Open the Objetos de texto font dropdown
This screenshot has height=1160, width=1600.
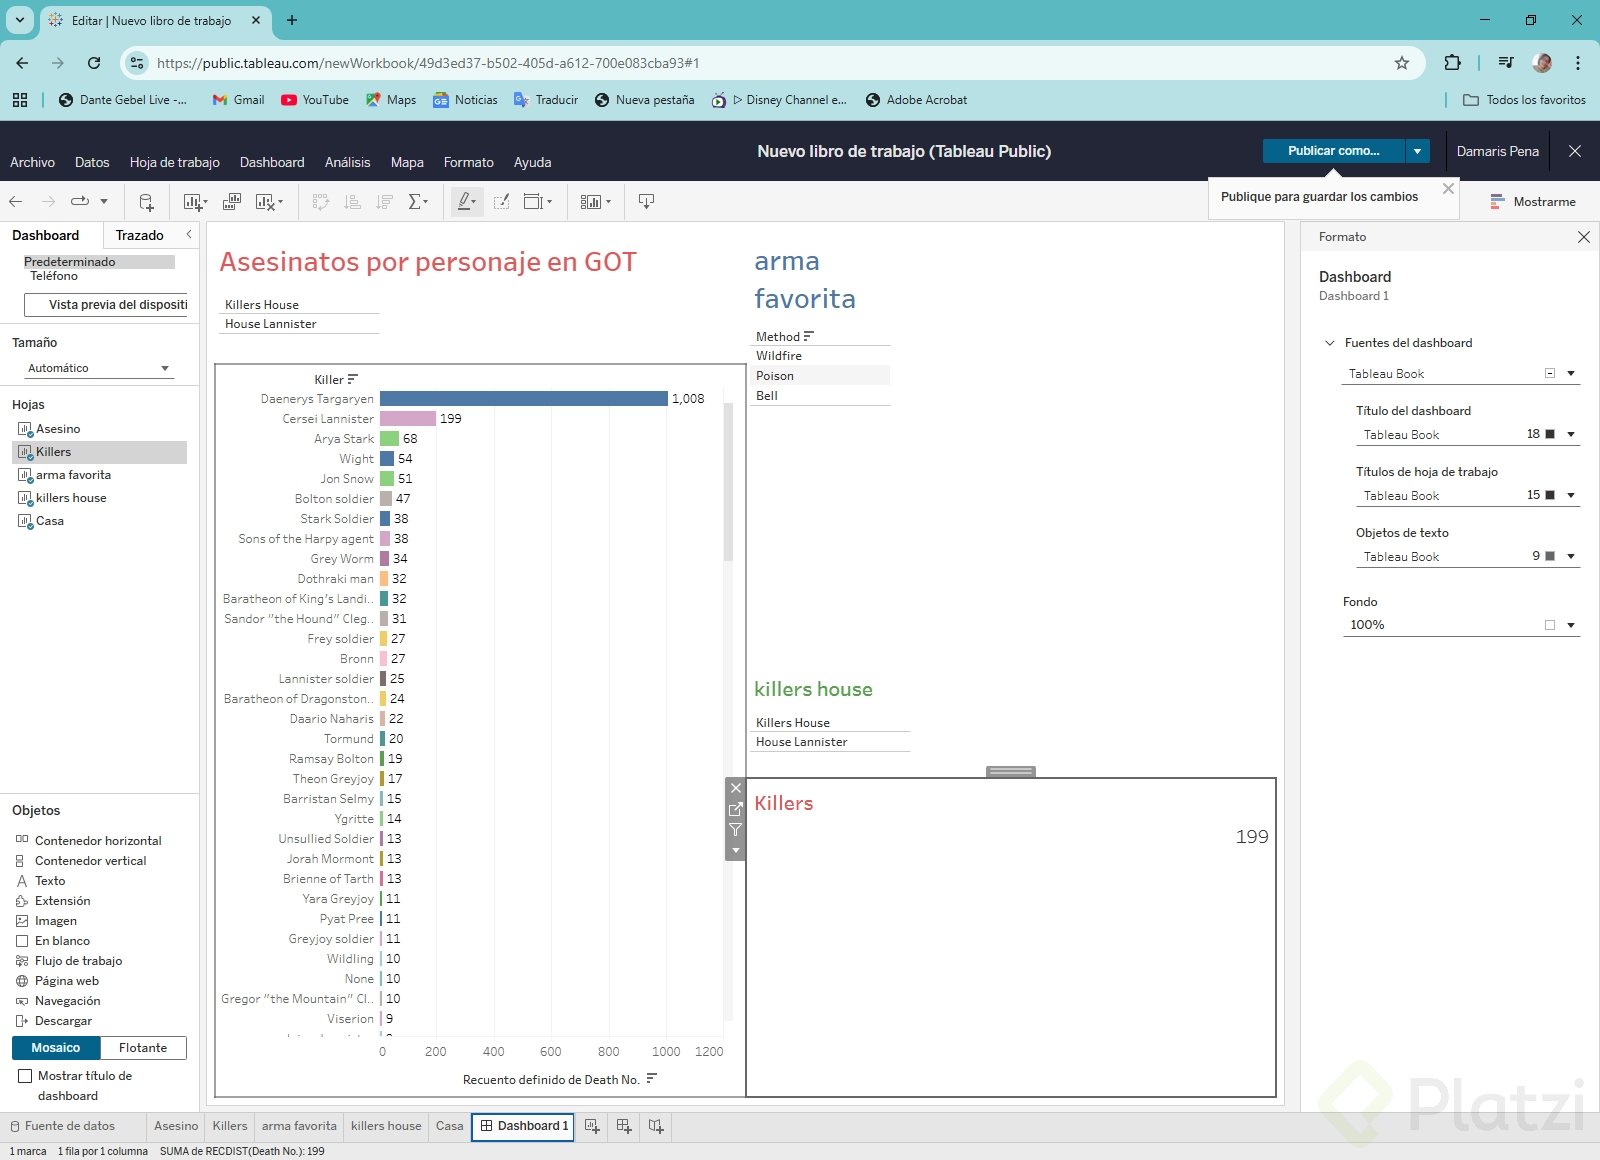coord(1468,557)
